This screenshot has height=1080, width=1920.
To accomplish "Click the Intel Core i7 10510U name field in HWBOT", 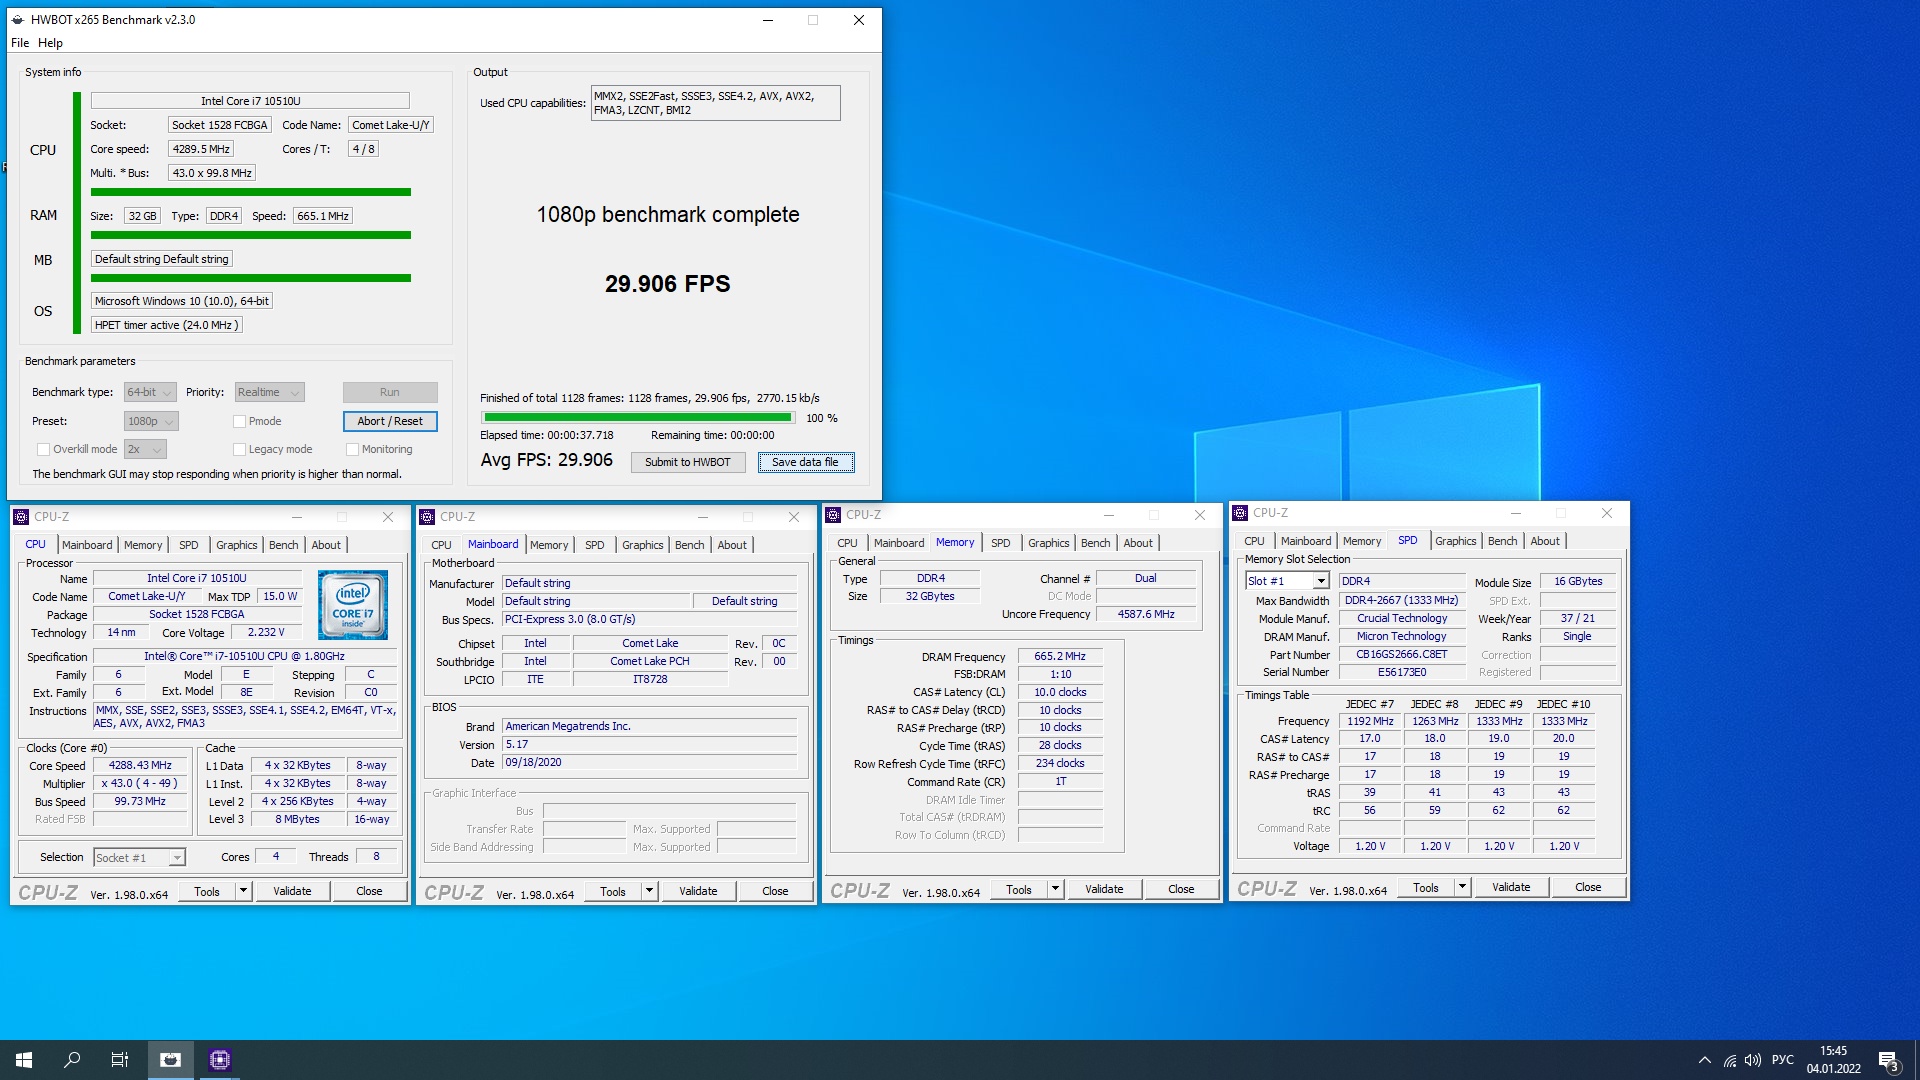I will point(250,101).
